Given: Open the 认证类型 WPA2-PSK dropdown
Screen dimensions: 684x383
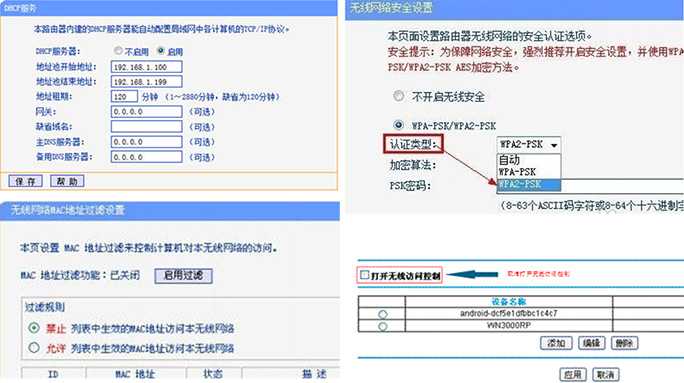Looking at the screenshot, I should click(x=529, y=144).
